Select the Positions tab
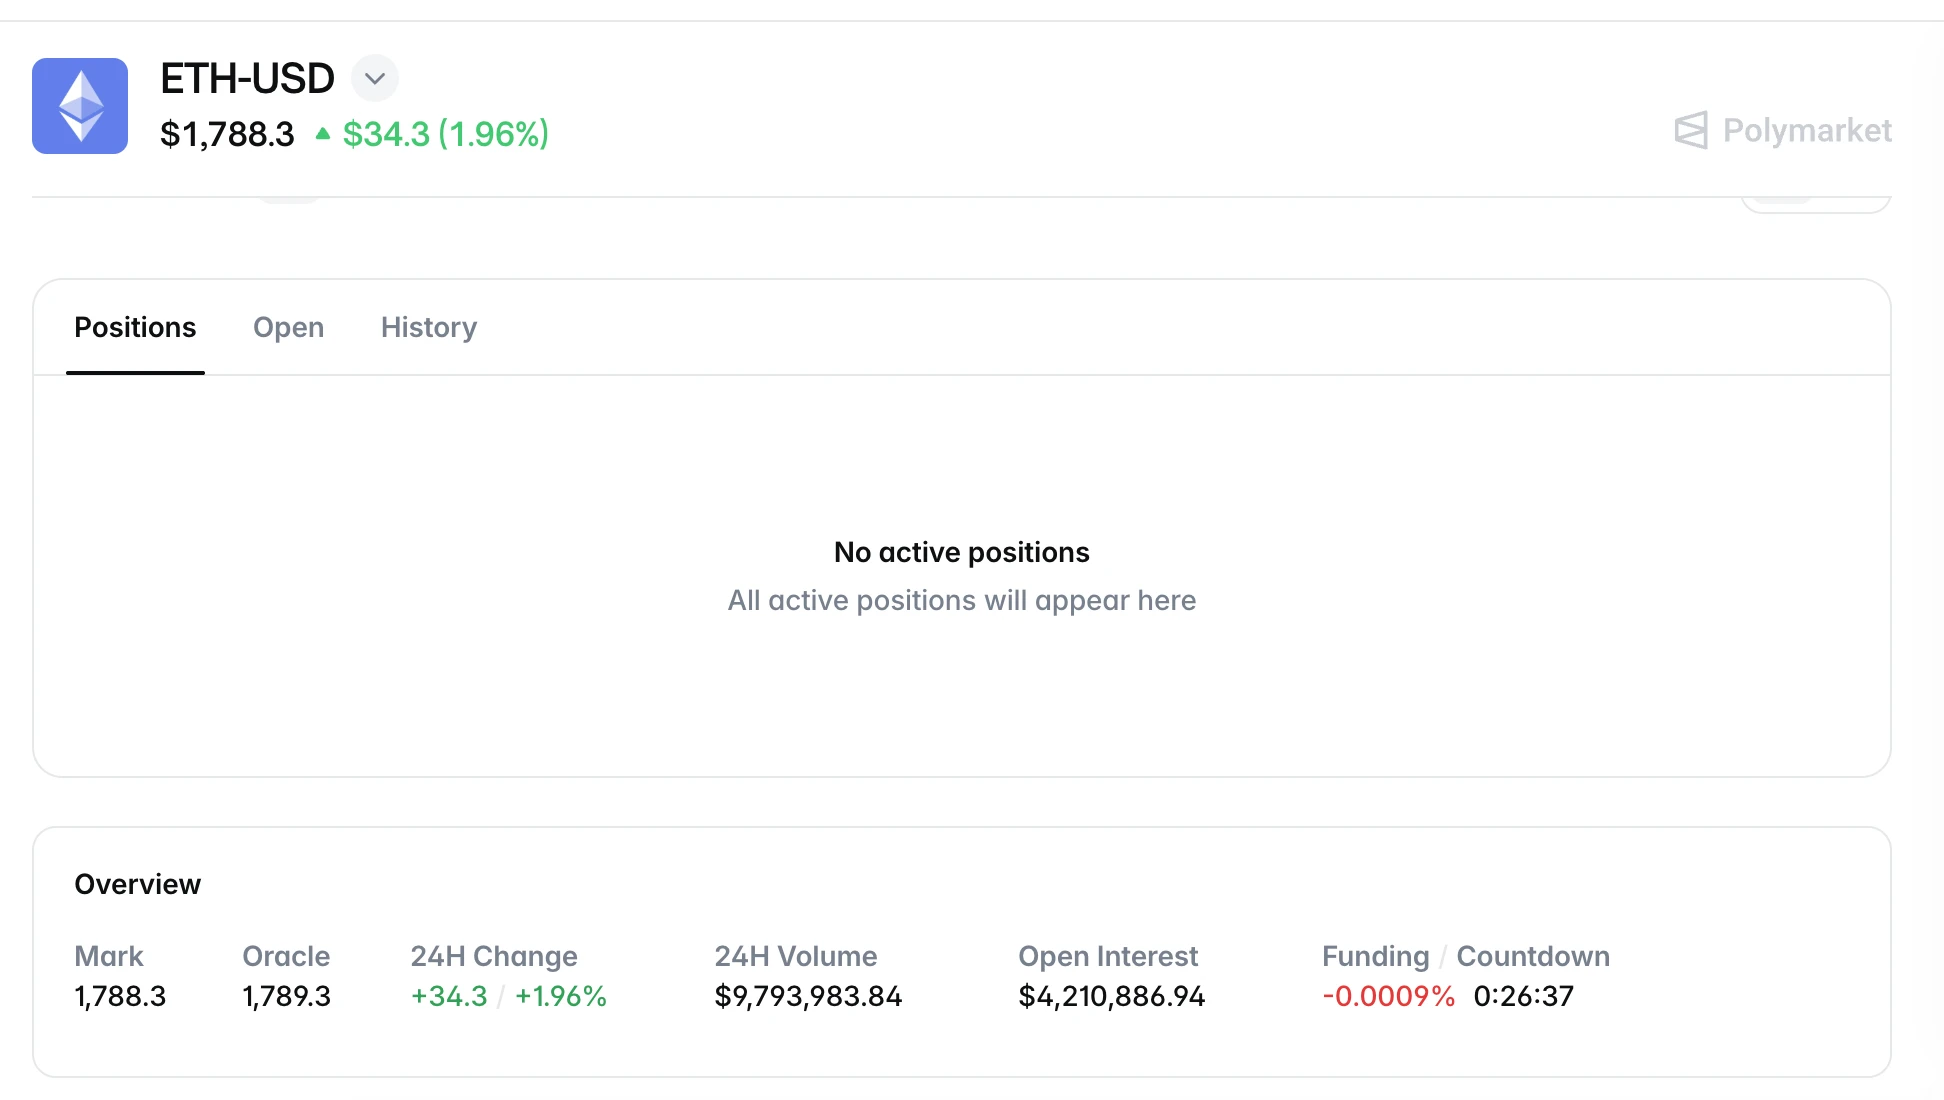This screenshot has width=1944, height=1100. (135, 327)
